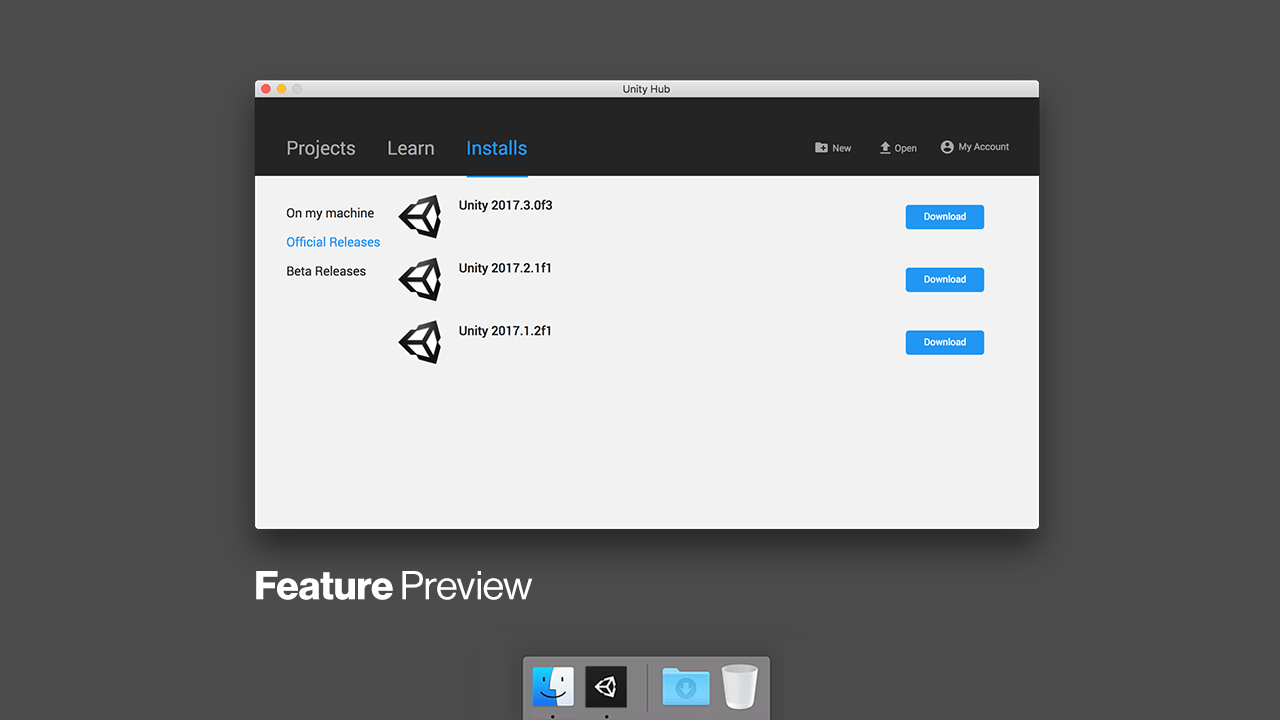Open Finder from the dock
Screen dimensions: 1280x720
553,687
